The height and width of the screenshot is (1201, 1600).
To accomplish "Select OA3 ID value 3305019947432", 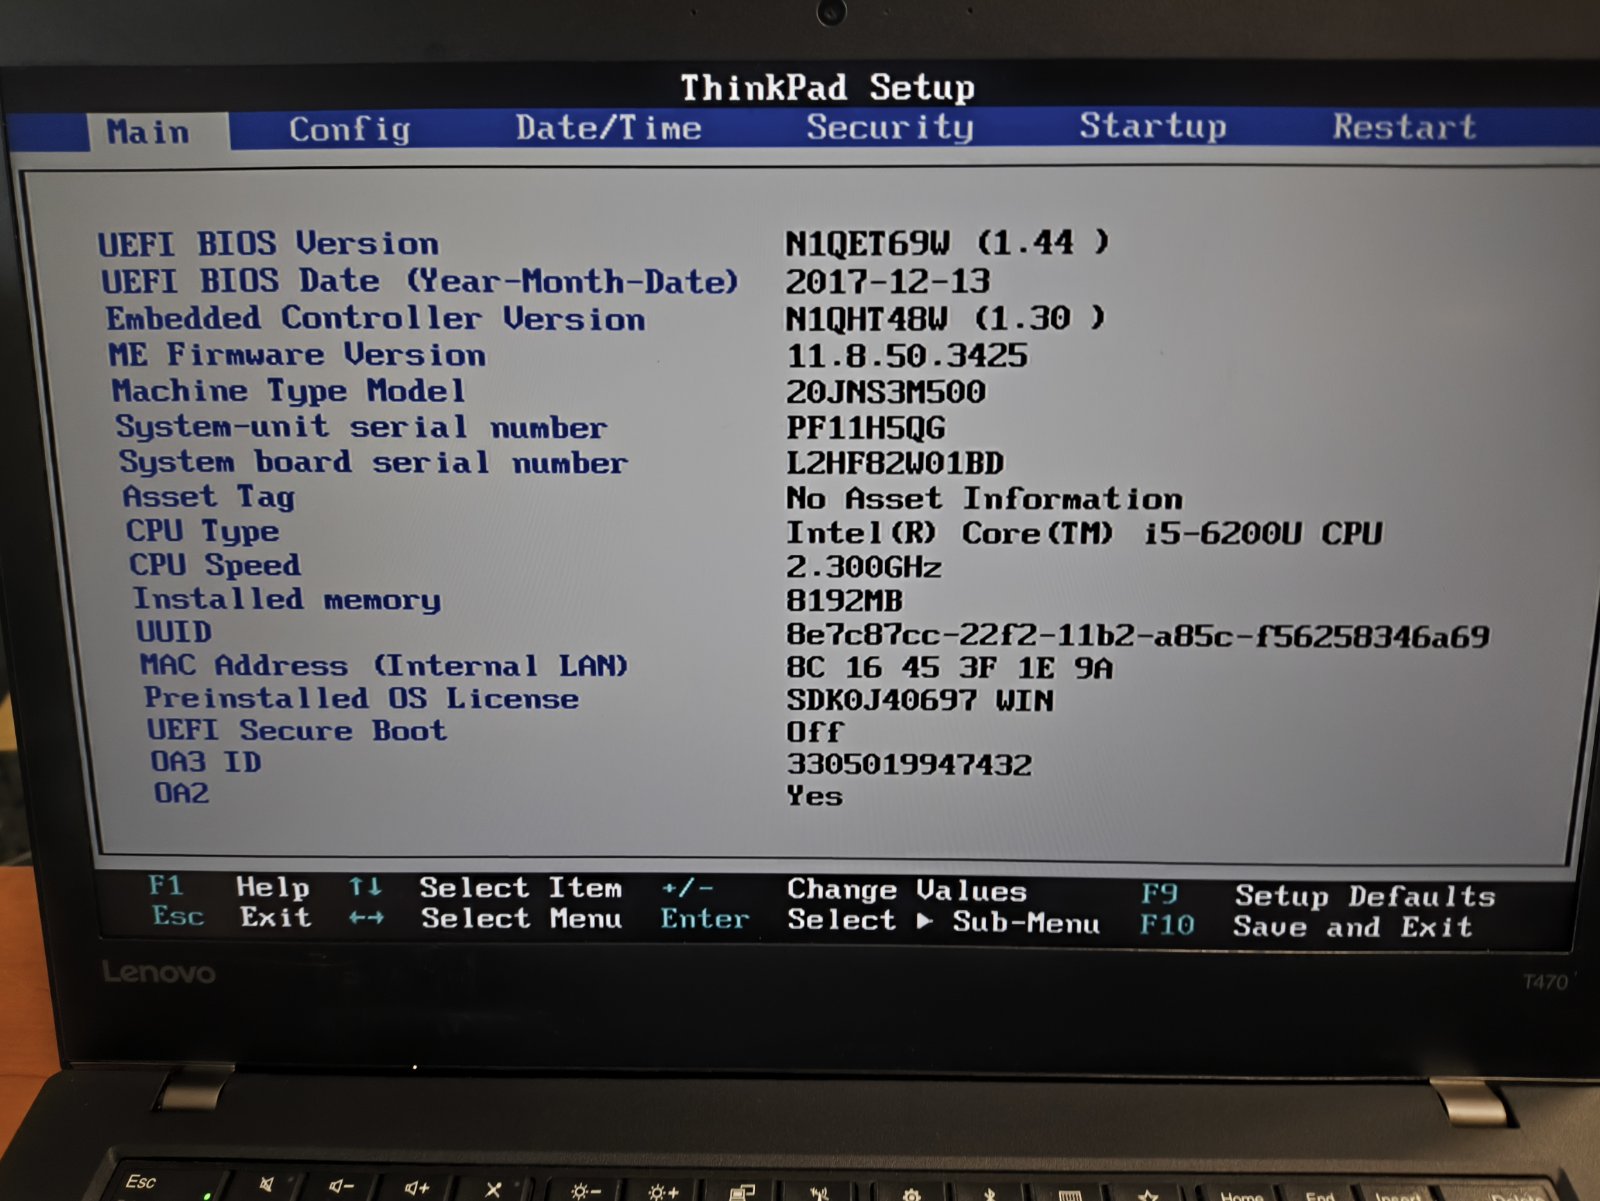I will (x=909, y=764).
